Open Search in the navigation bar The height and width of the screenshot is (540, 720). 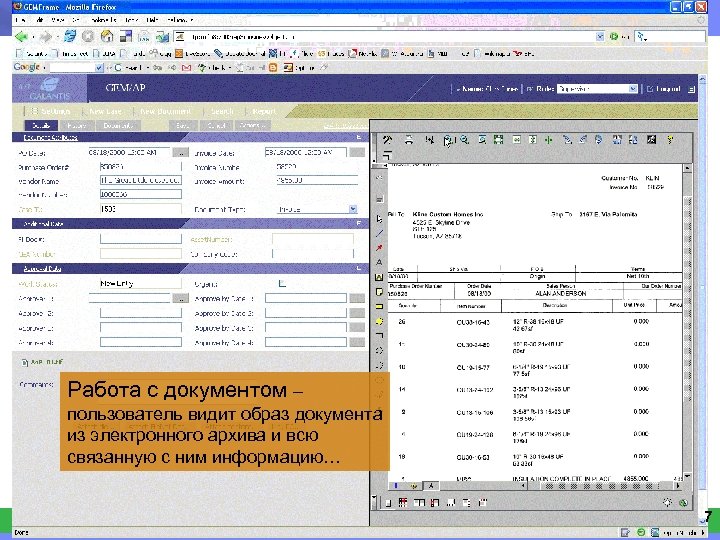pyautogui.click(x=222, y=111)
